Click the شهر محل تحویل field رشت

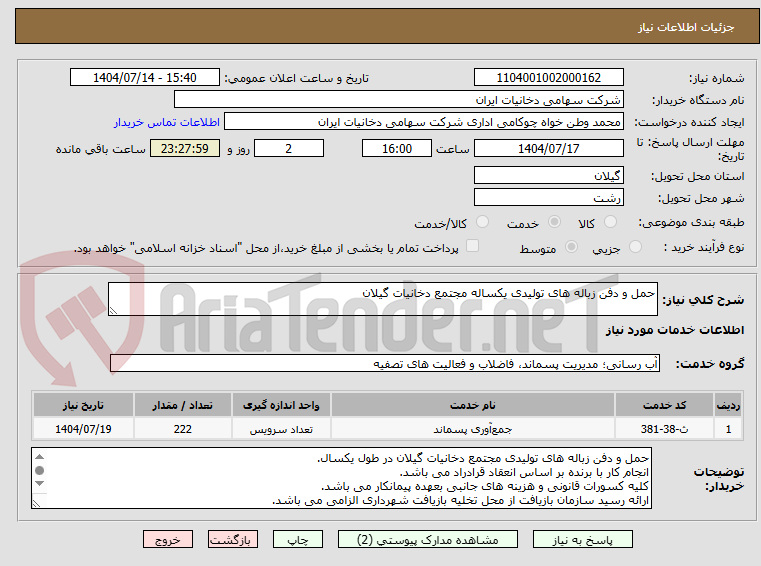tap(548, 198)
